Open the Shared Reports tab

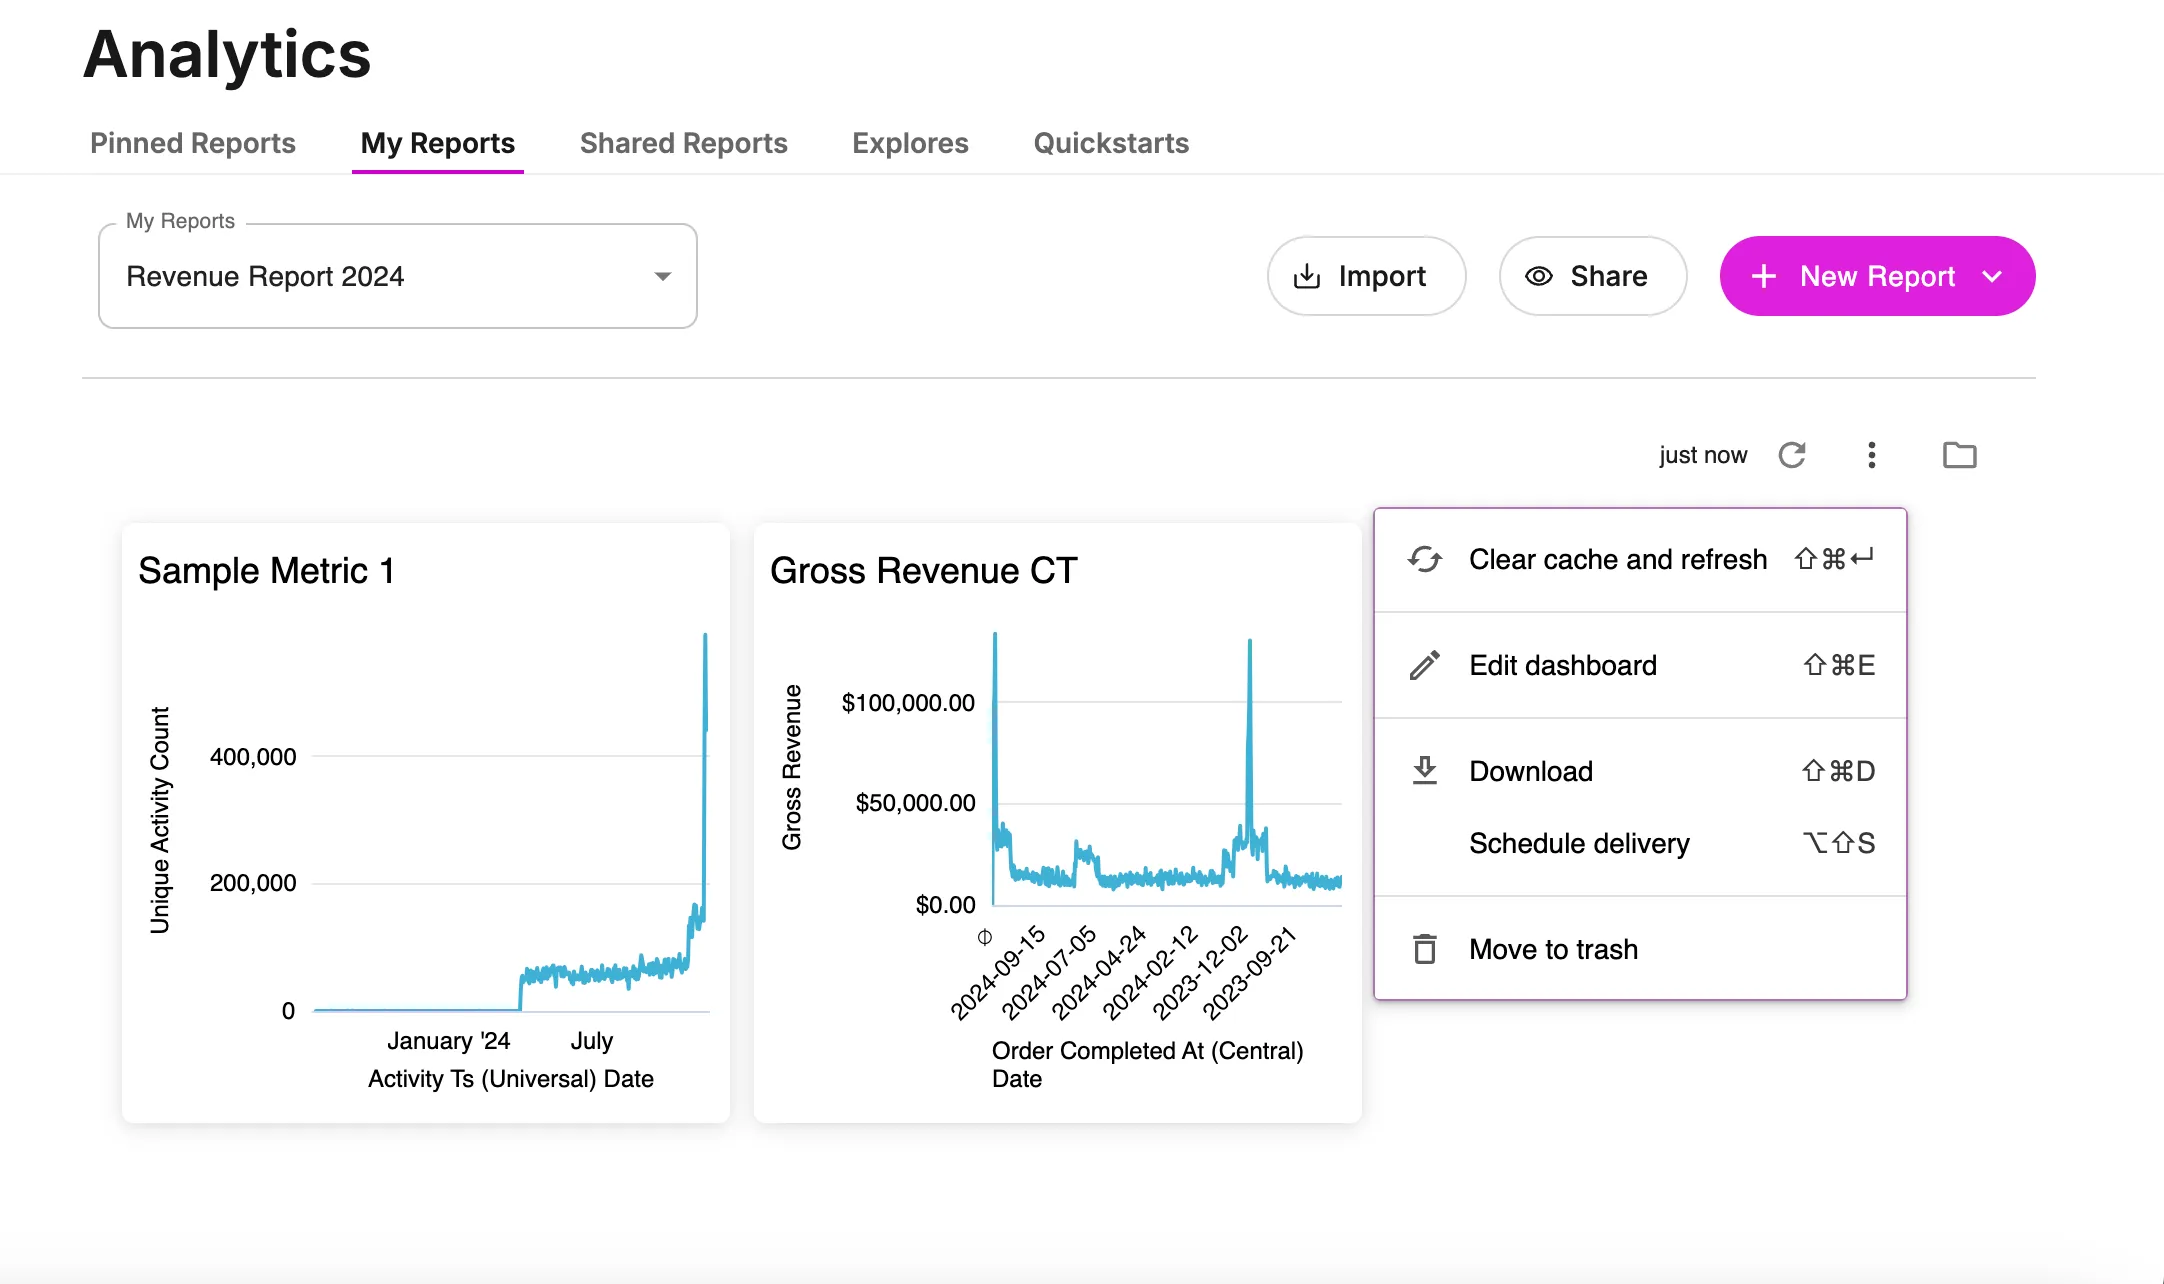(684, 143)
